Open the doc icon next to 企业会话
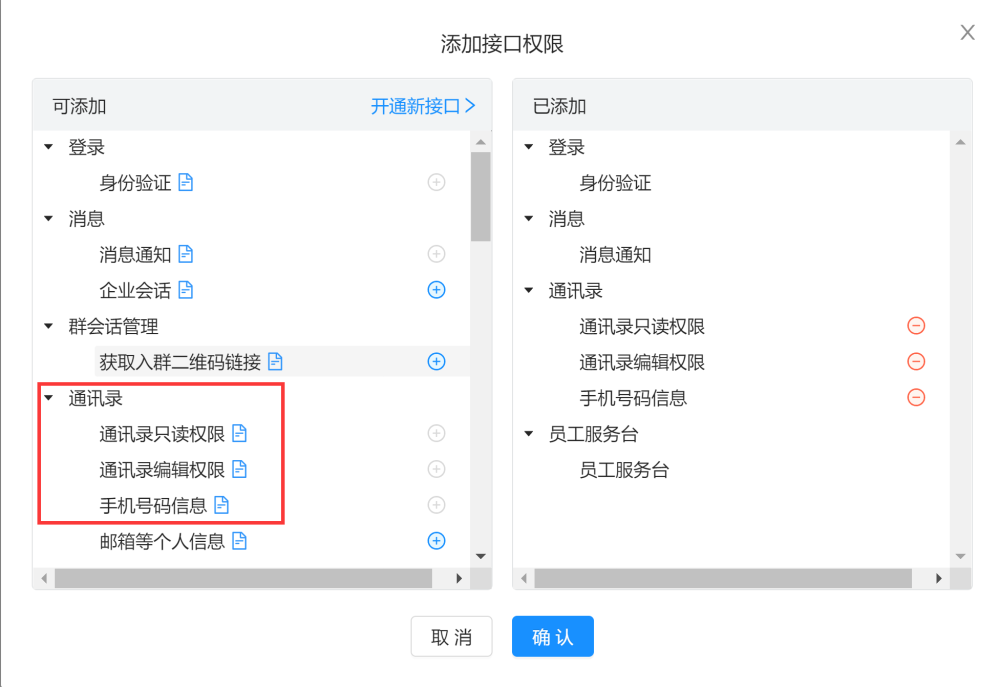 coord(186,290)
